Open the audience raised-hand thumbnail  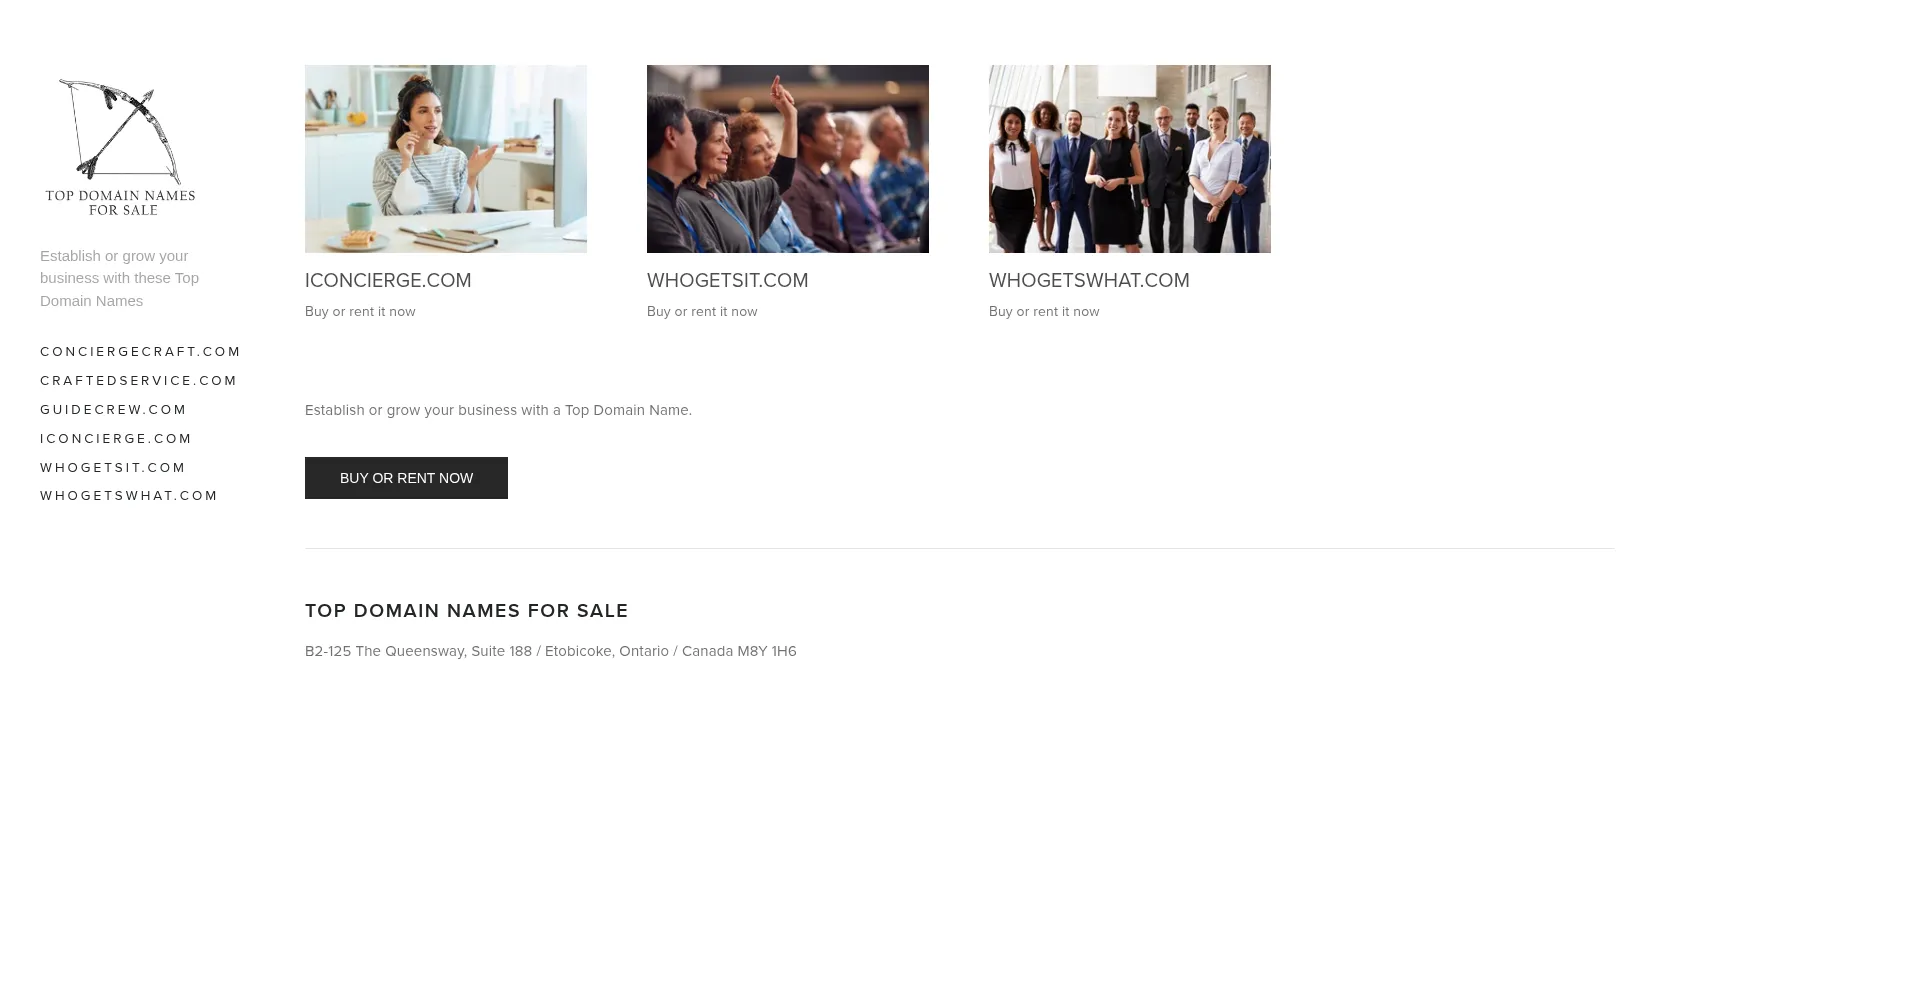pyautogui.click(x=788, y=159)
